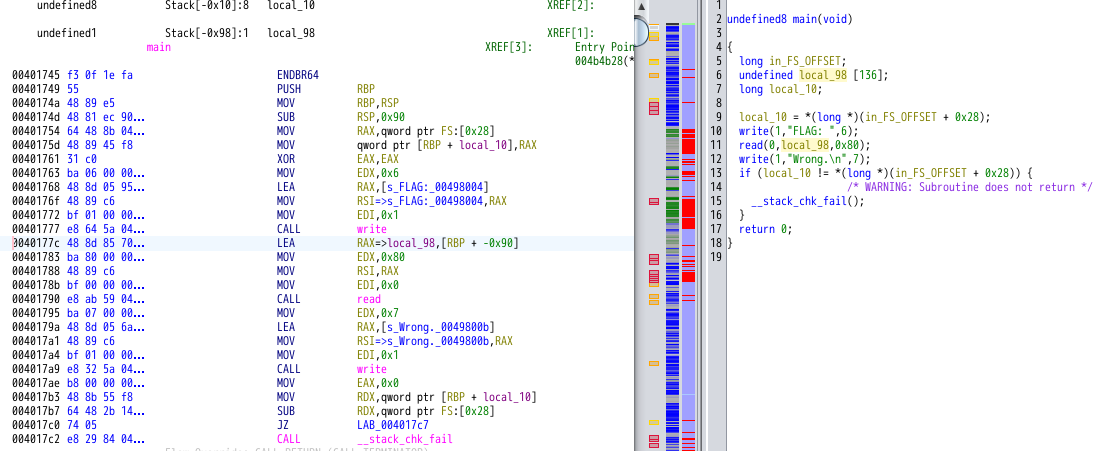
Task: Click write call on decompiler line 10
Action: coord(753,131)
